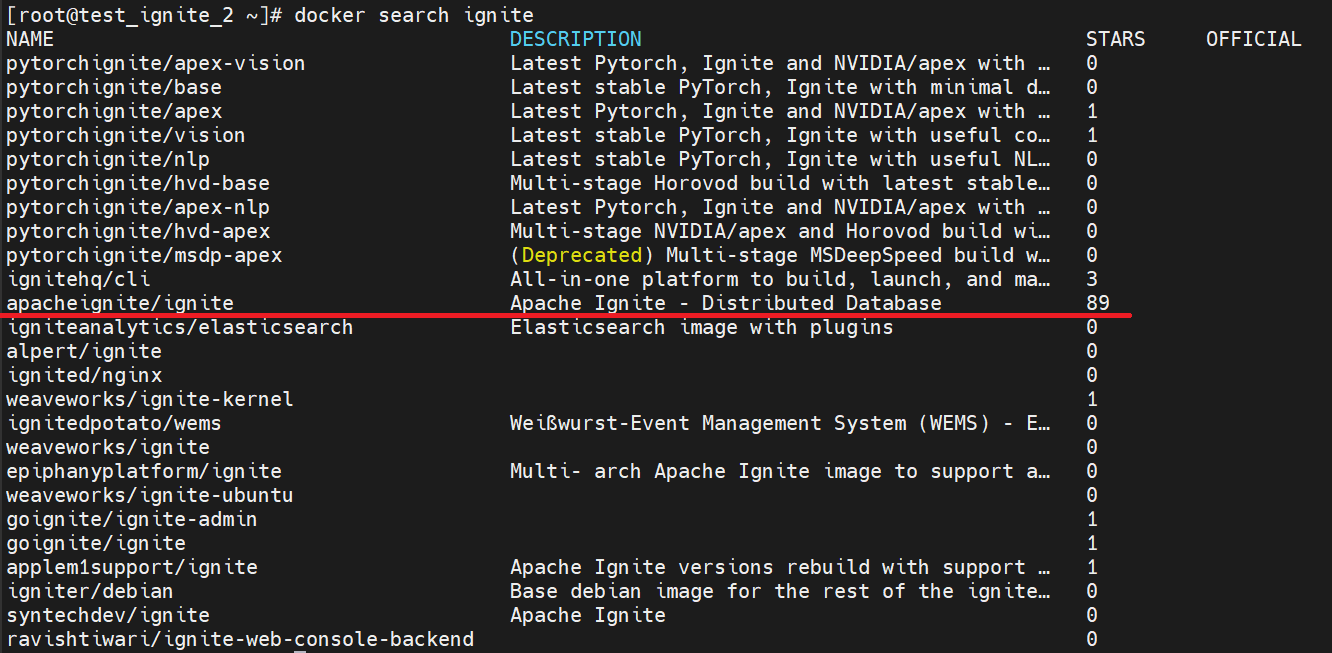Click ravishtiwari/ignite-web-console-backend name
Screen dimensions: 1332x653
click(x=240, y=639)
